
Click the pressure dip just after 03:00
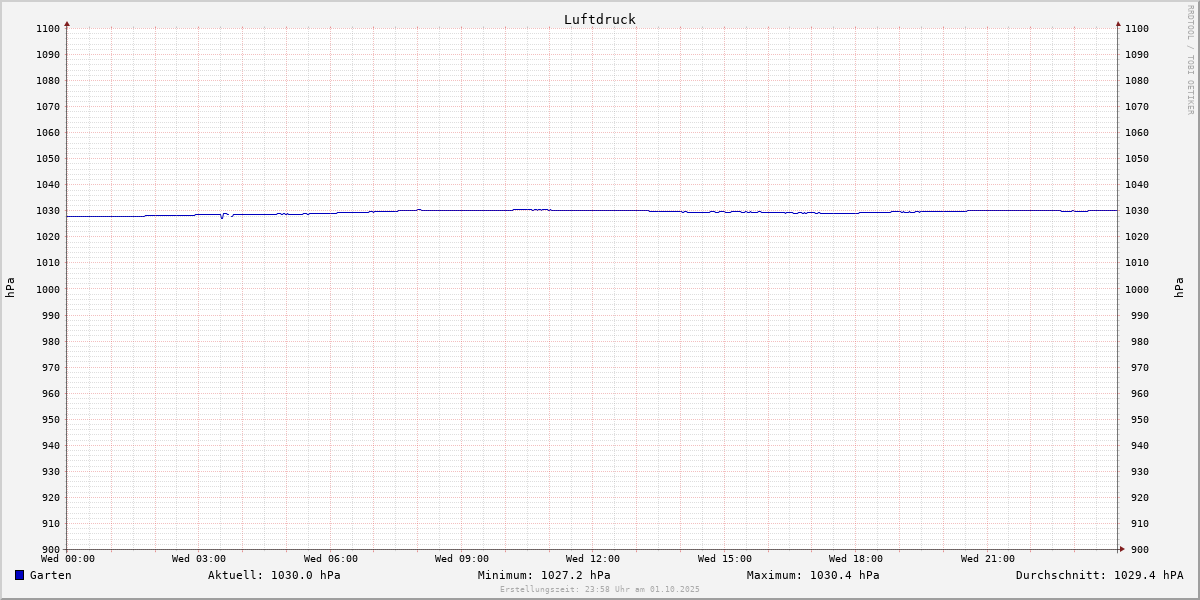pyautogui.click(x=222, y=217)
